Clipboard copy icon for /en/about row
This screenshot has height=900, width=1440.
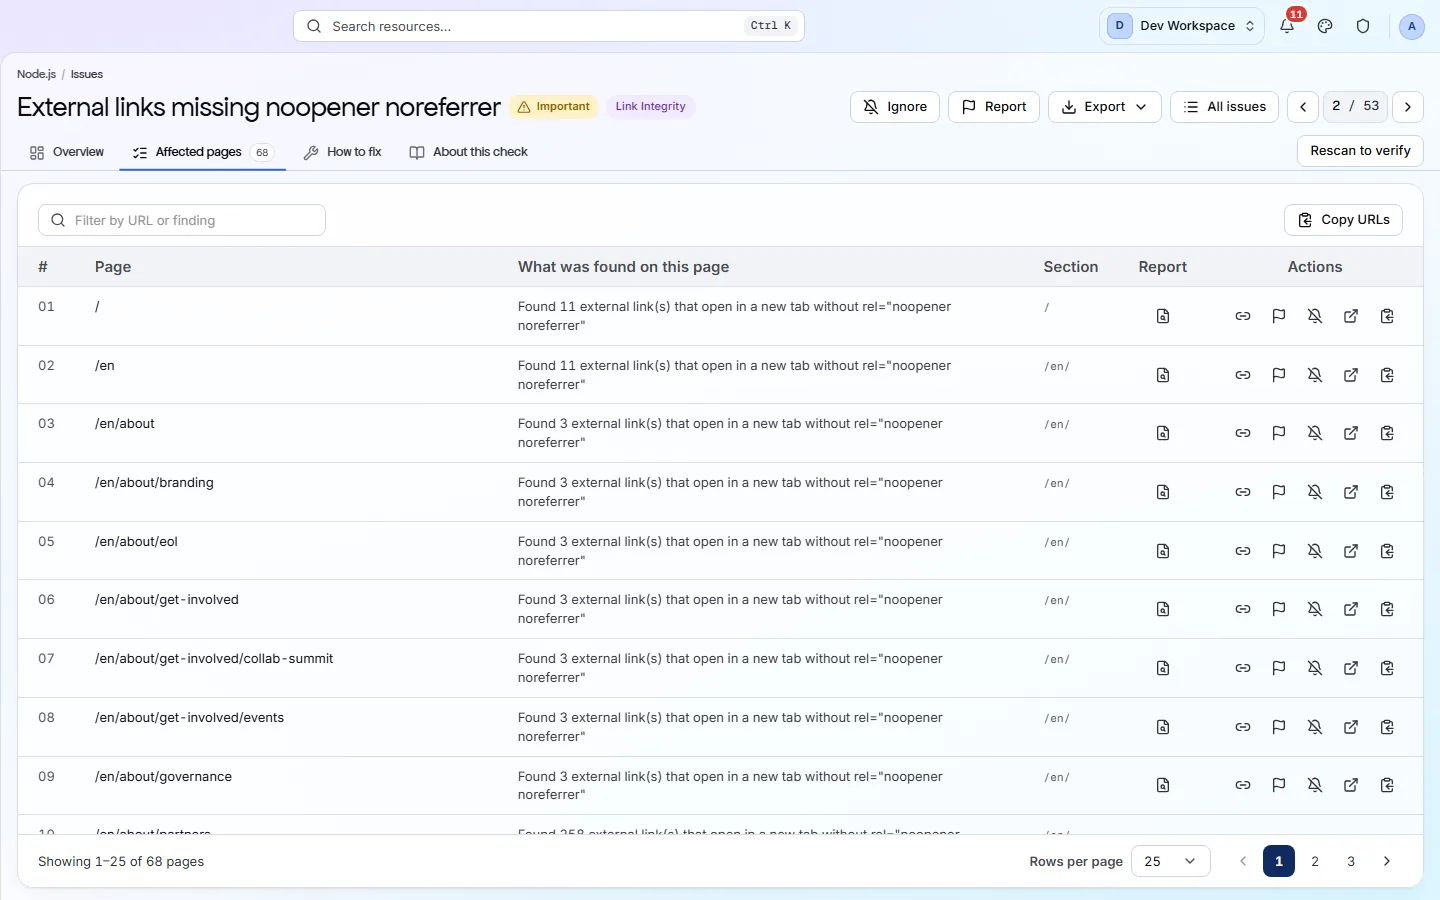coord(1387,433)
